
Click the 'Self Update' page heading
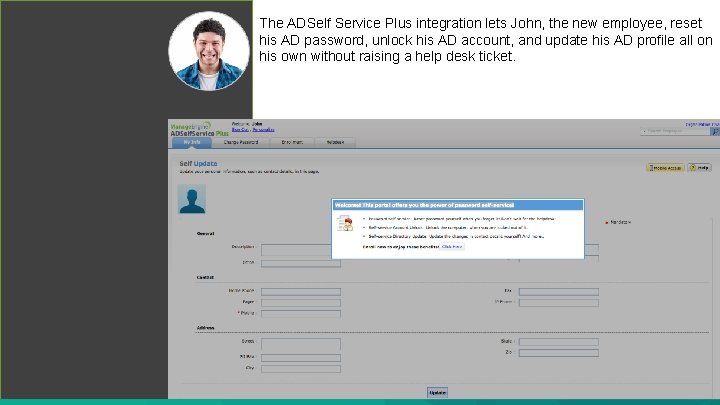point(198,163)
